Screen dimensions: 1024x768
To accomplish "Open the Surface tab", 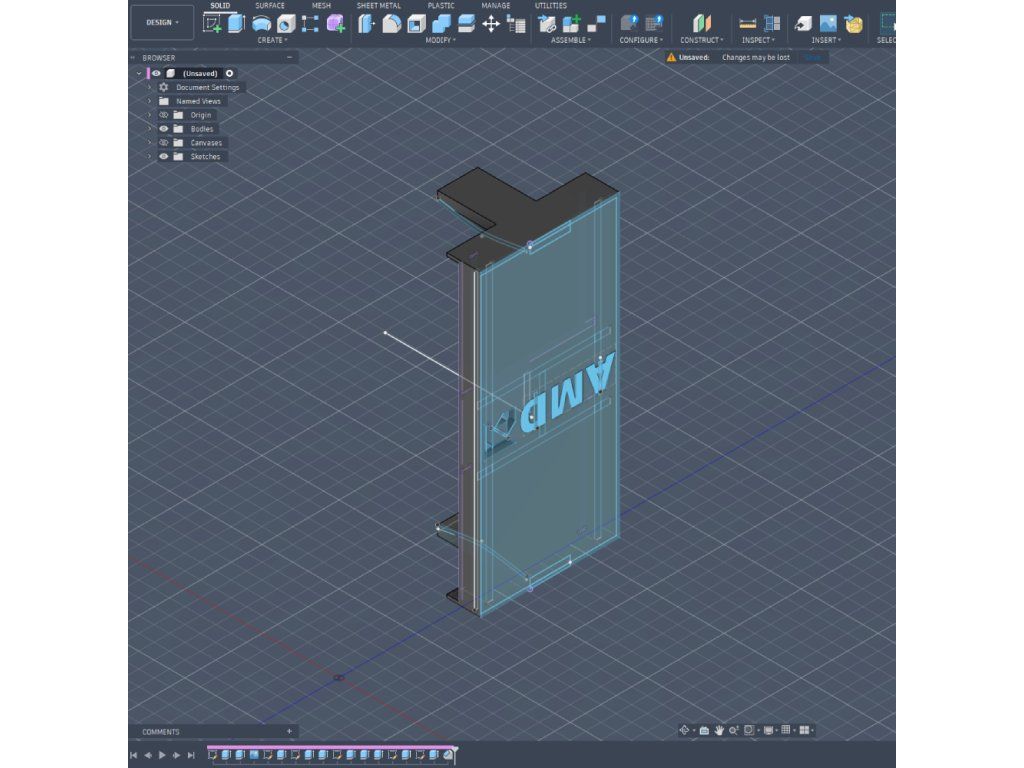I will tap(269, 6).
